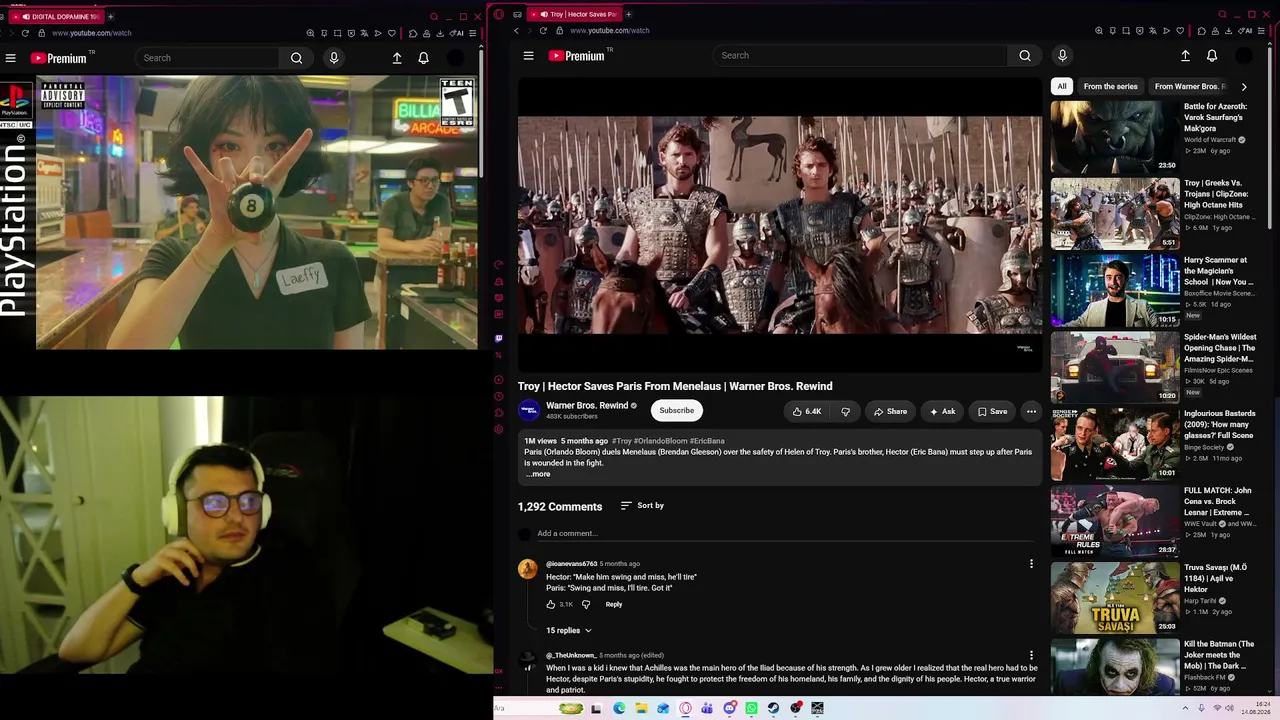Toggle the heart bookmark icon in the Digital Dopamine window
This screenshot has width=1280, height=720.
(x=391, y=33)
